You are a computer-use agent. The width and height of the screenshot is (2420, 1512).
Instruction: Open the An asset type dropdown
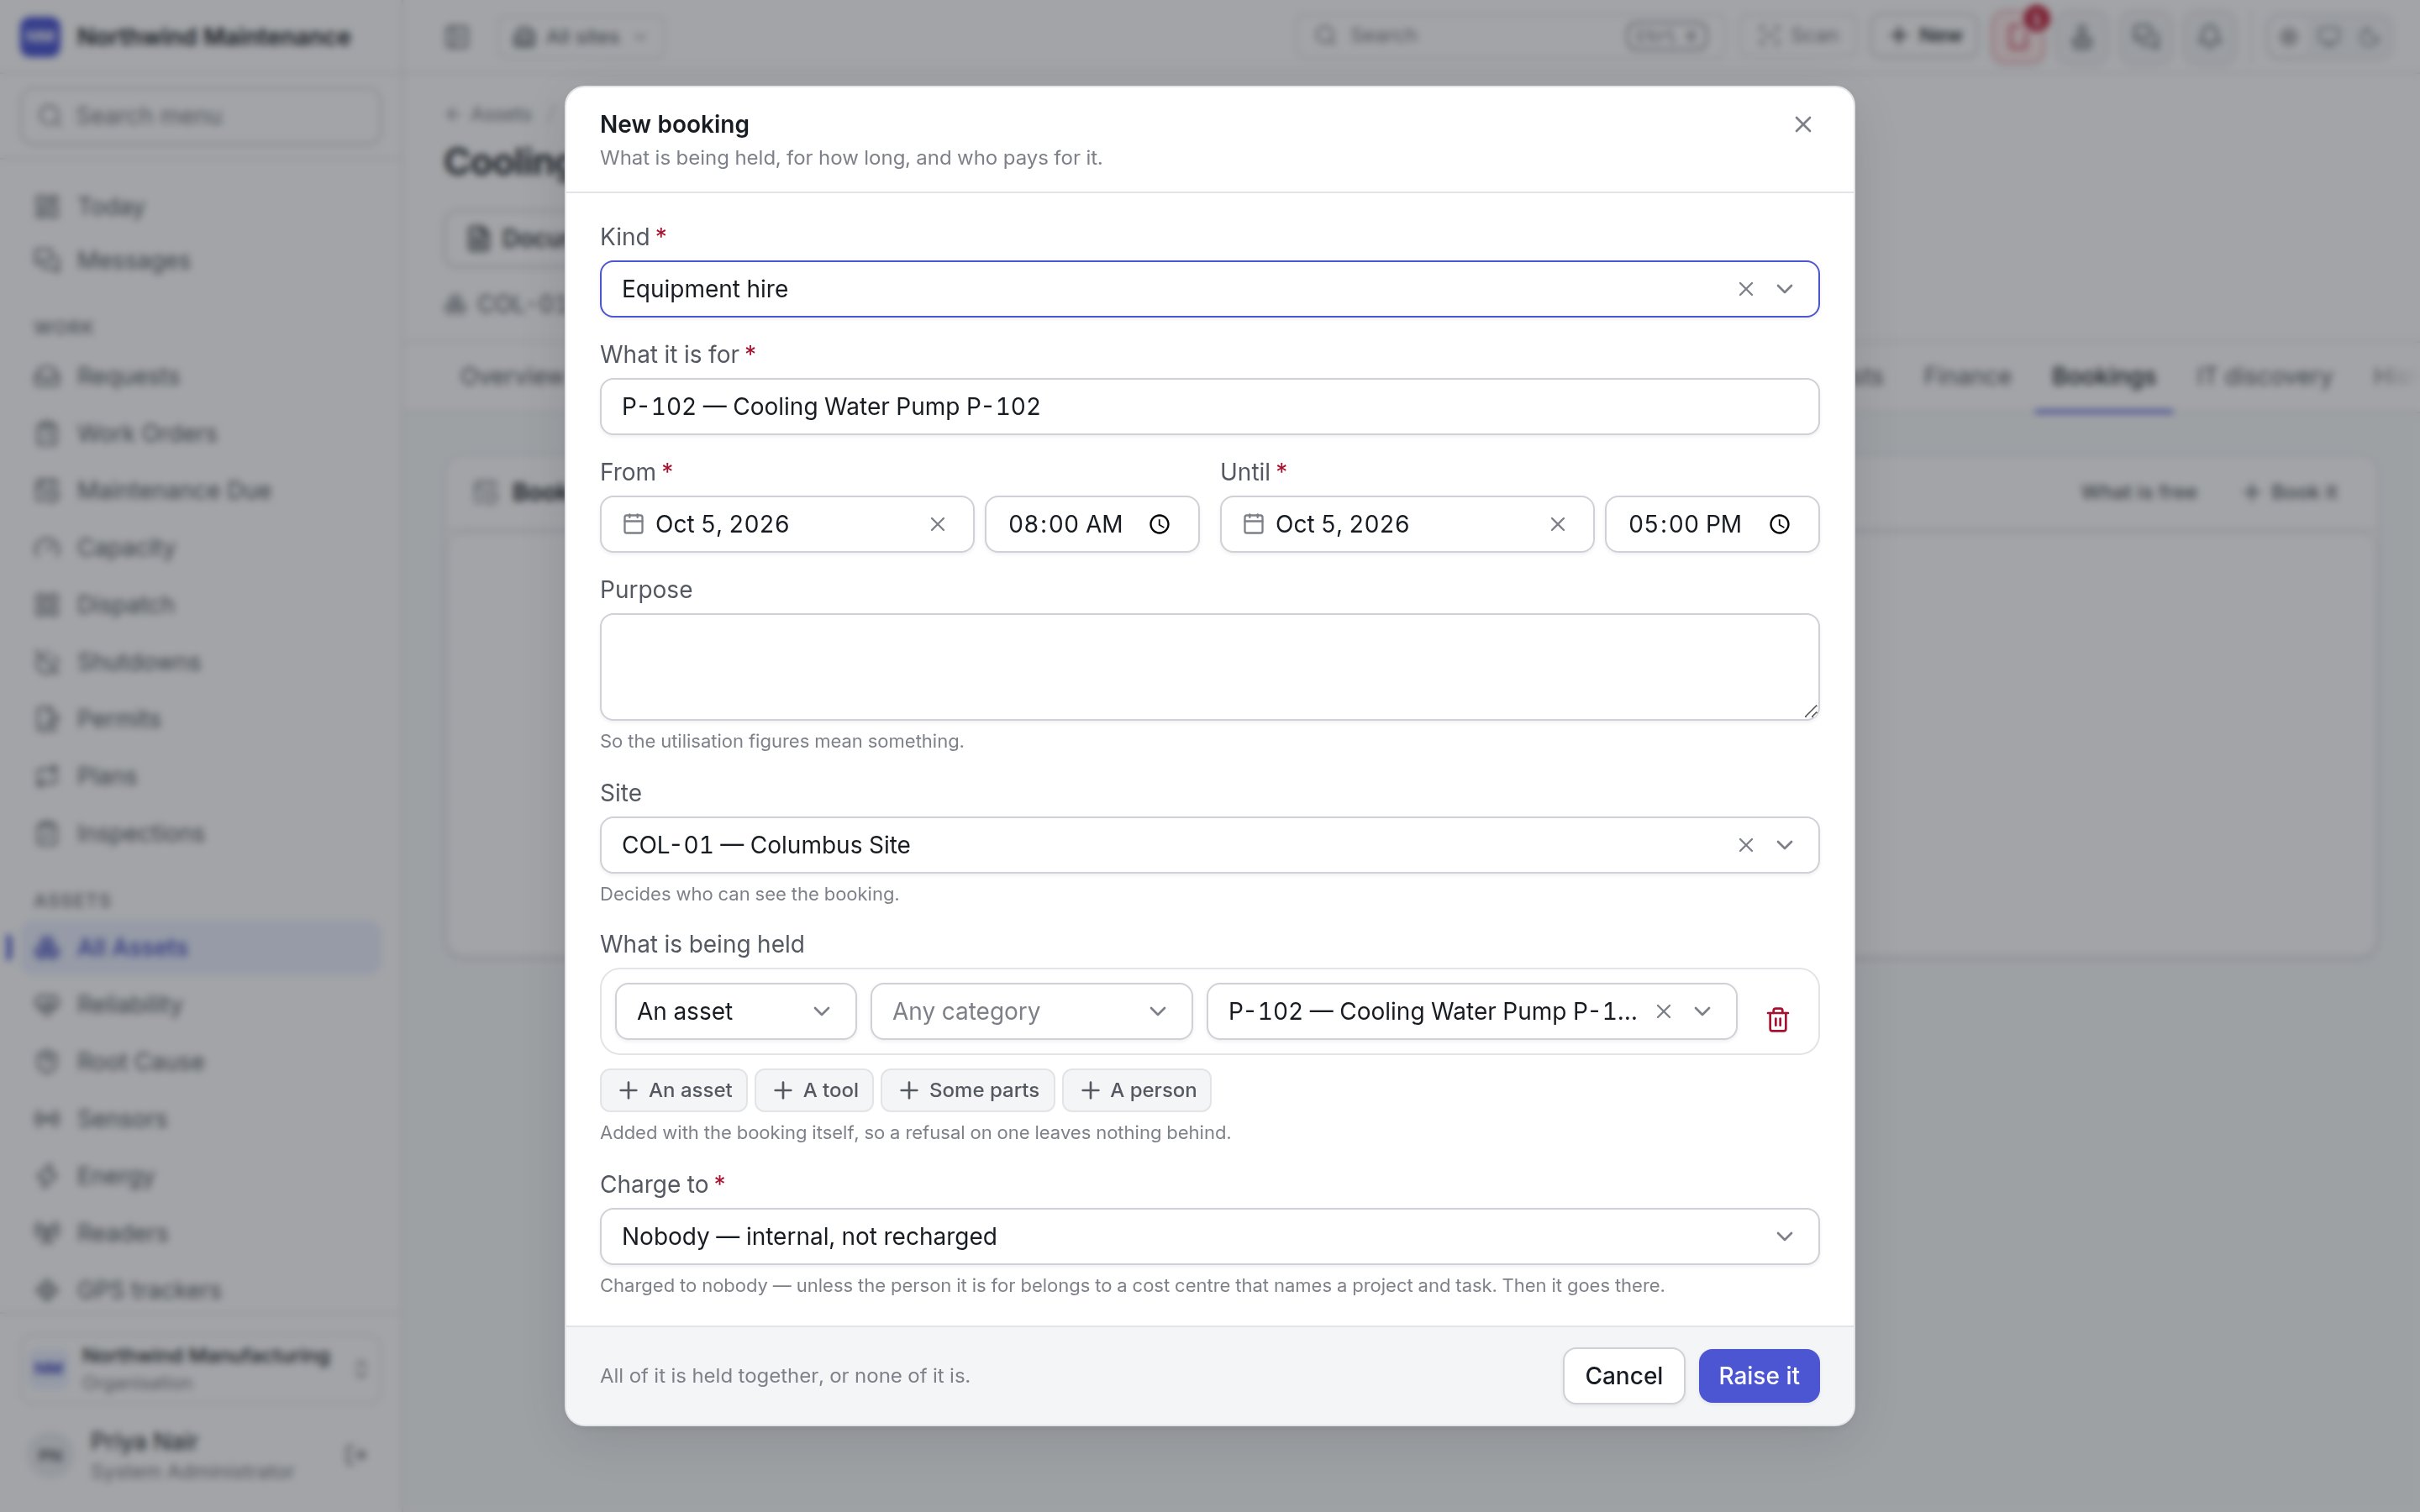(735, 1011)
